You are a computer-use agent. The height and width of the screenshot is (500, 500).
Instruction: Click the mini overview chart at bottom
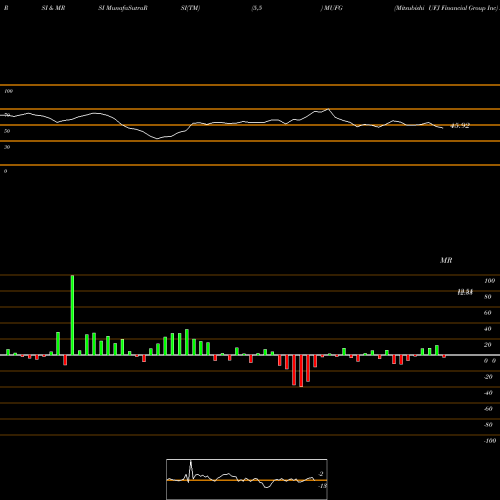coord(247,479)
